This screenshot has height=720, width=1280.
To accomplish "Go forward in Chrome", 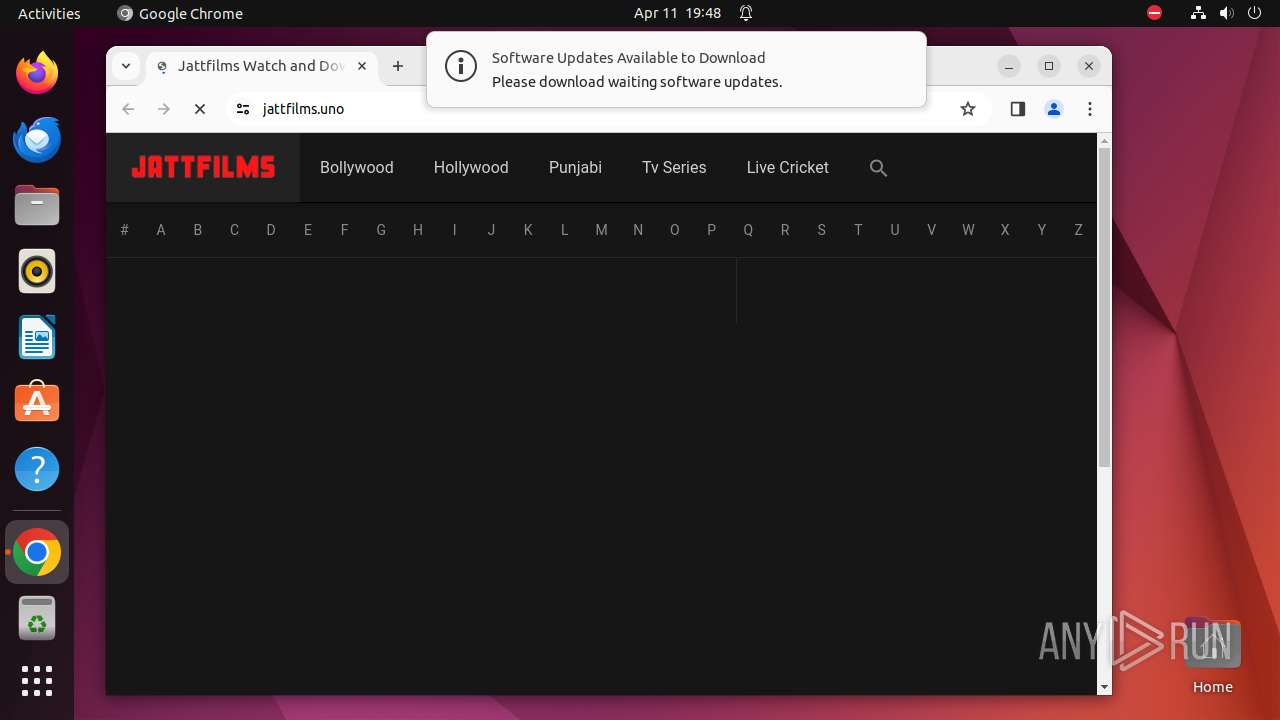I will 164,109.
